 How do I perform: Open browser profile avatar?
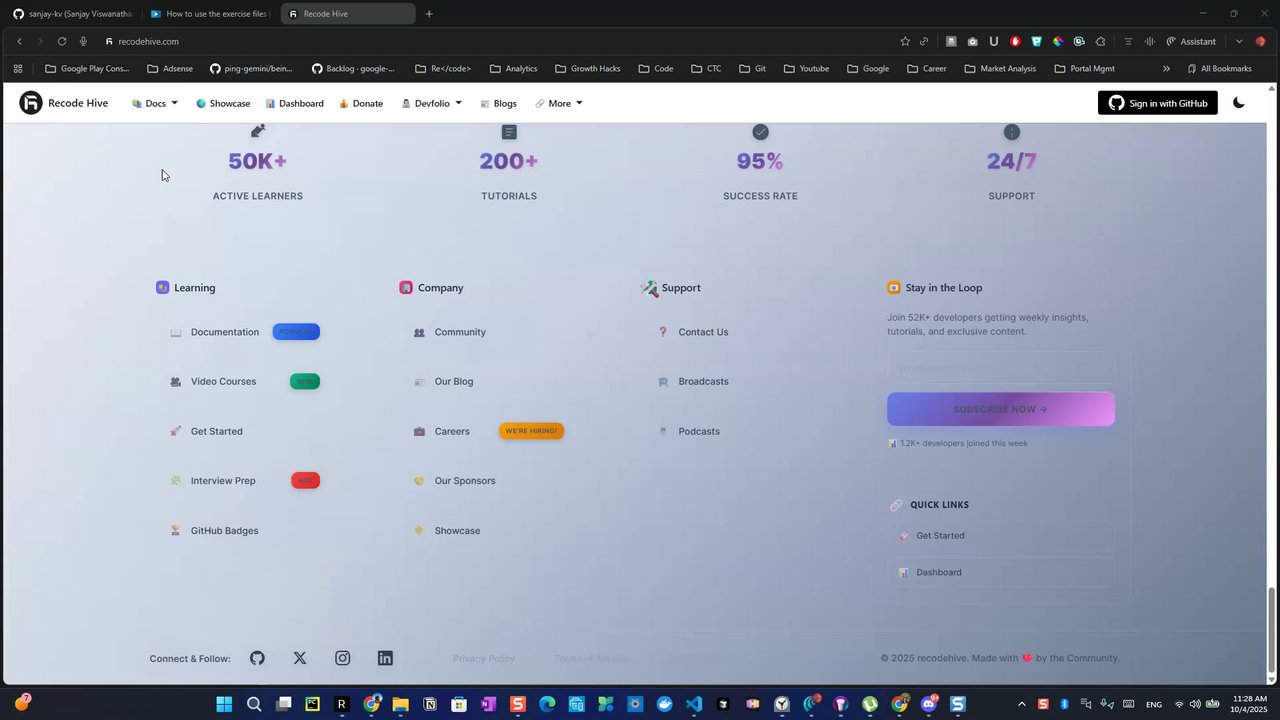1260,41
